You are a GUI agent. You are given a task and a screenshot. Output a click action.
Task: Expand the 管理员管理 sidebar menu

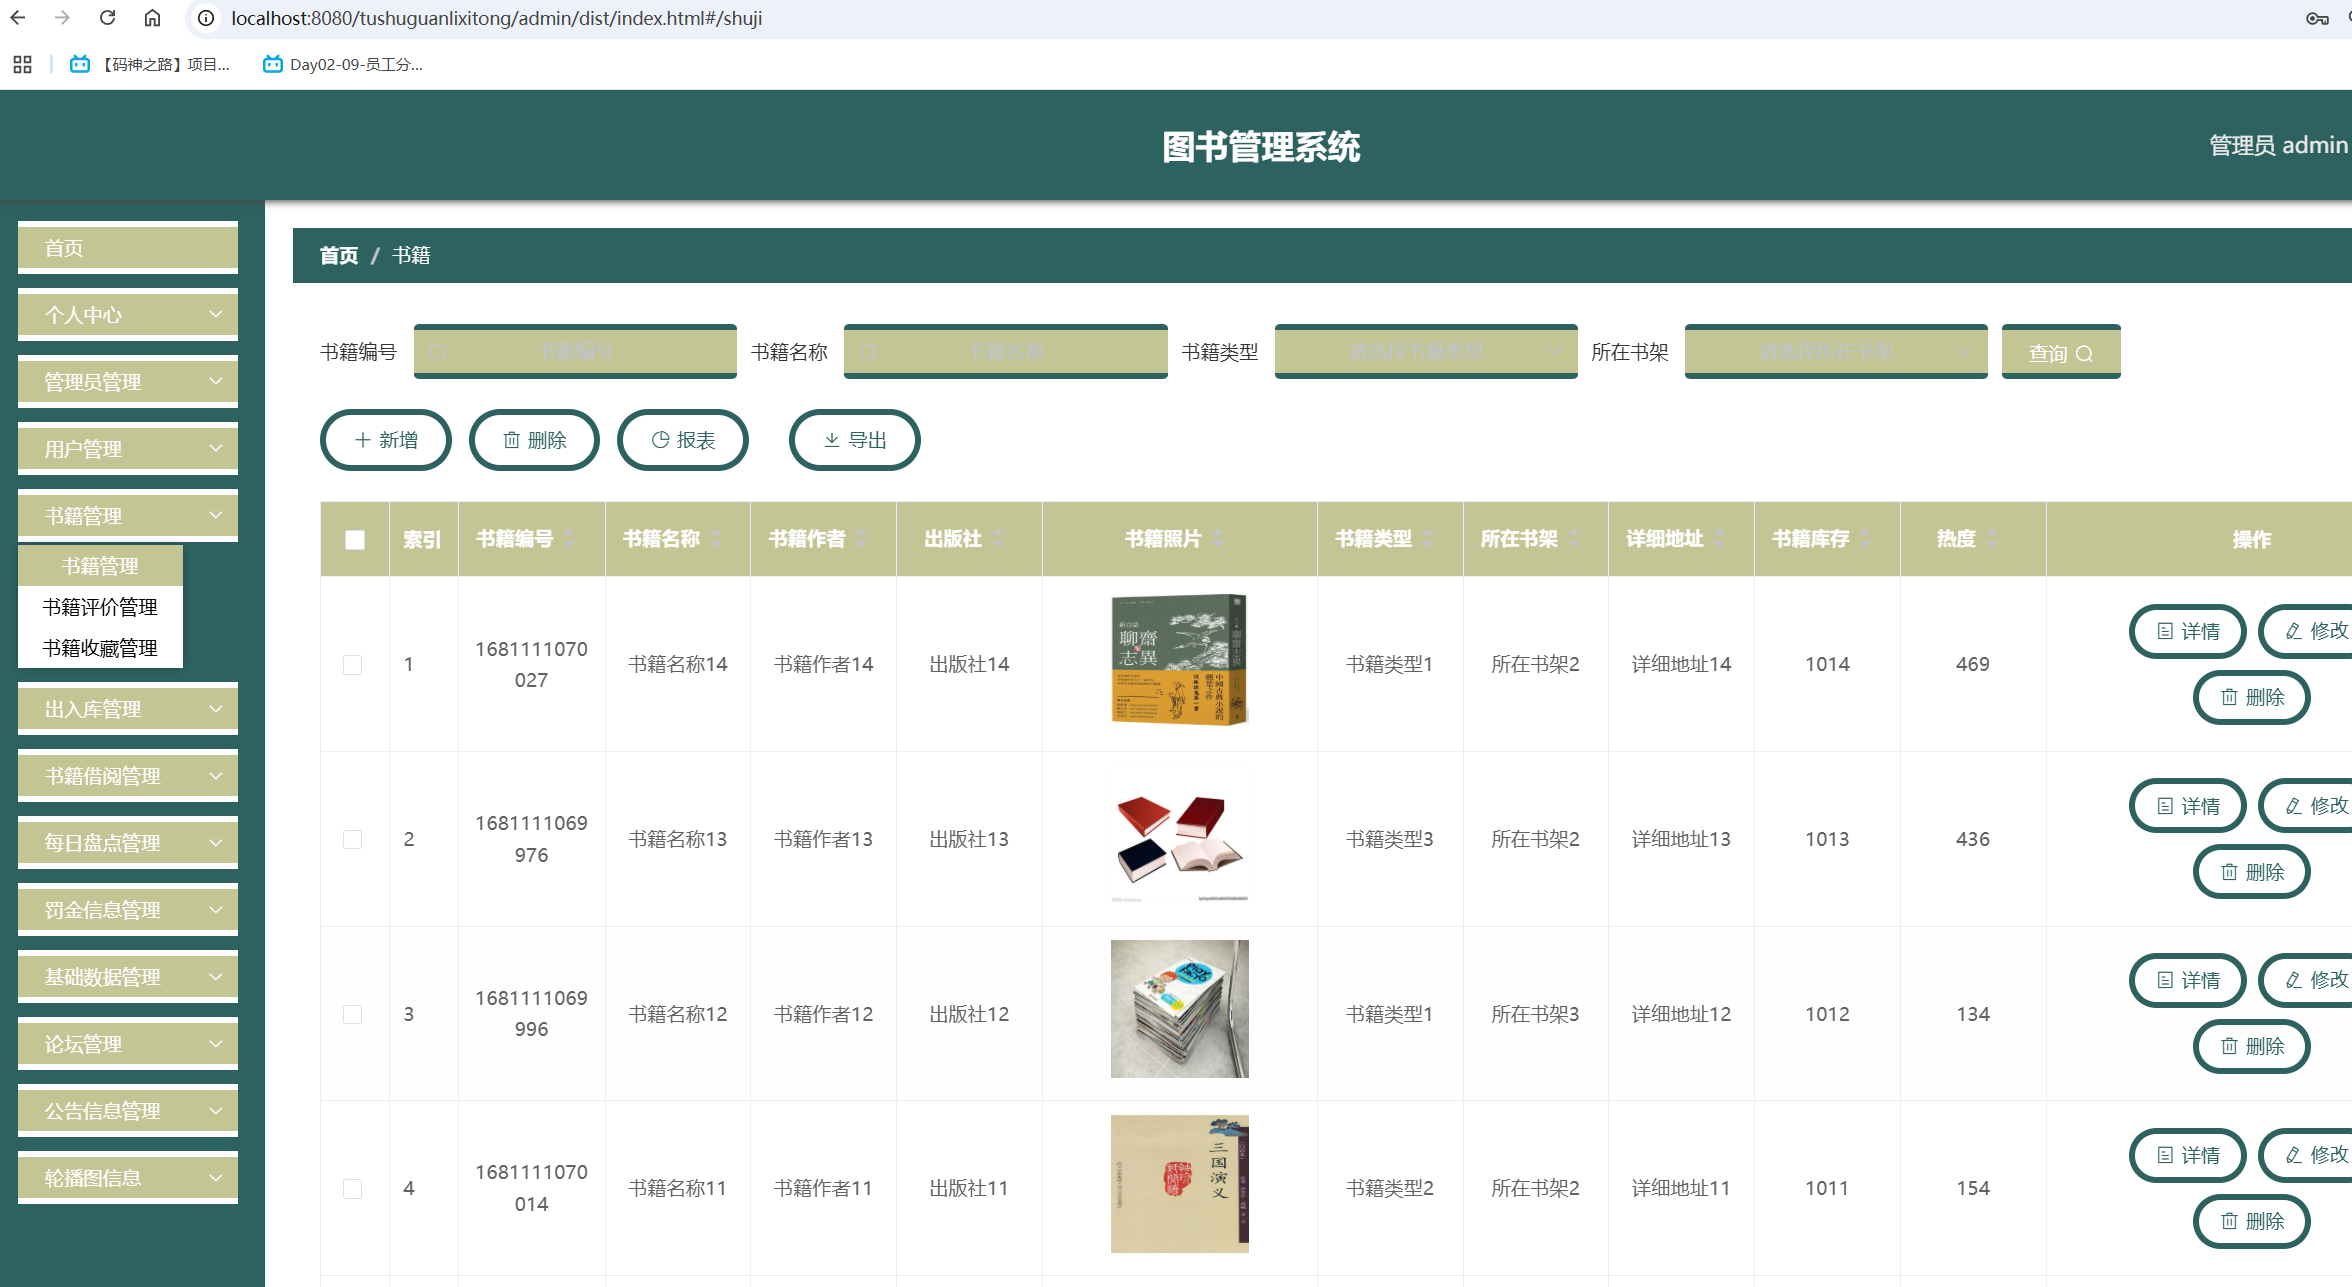click(128, 381)
